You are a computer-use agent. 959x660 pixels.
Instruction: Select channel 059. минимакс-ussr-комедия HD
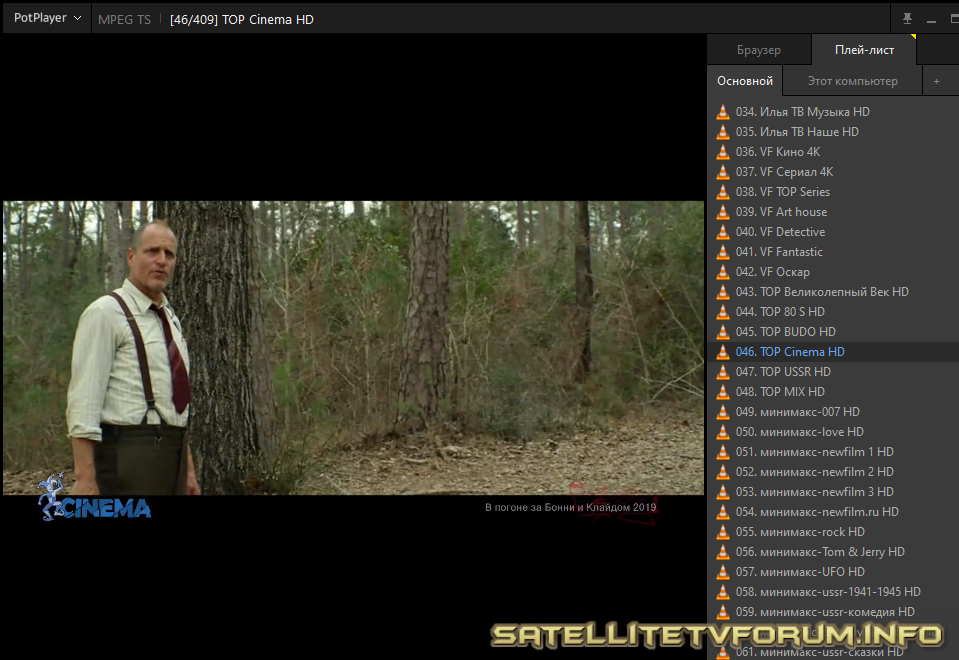pyautogui.click(x=833, y=612)
